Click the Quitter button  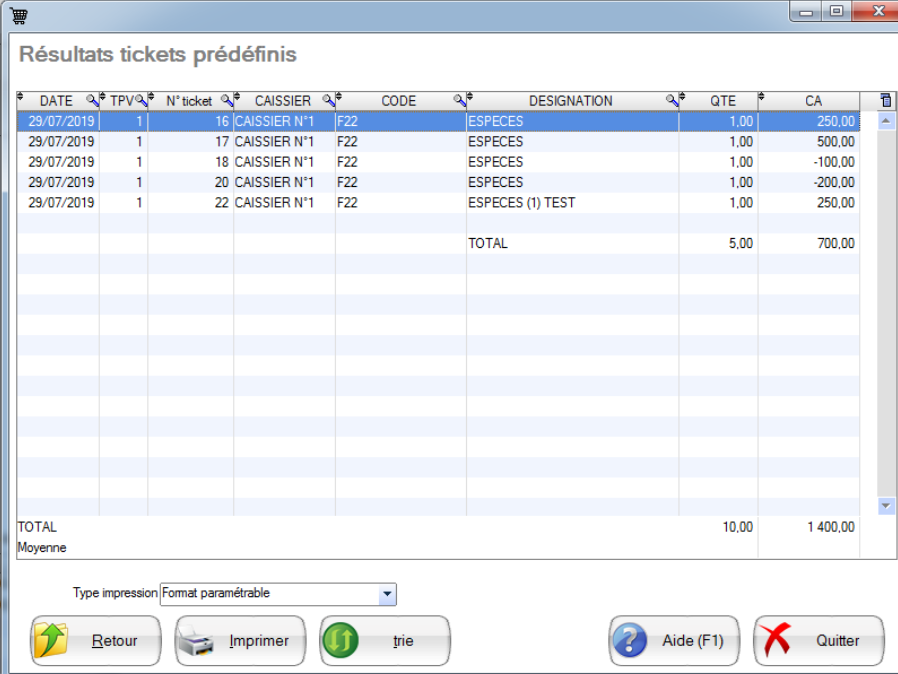[x=819, y=641]
